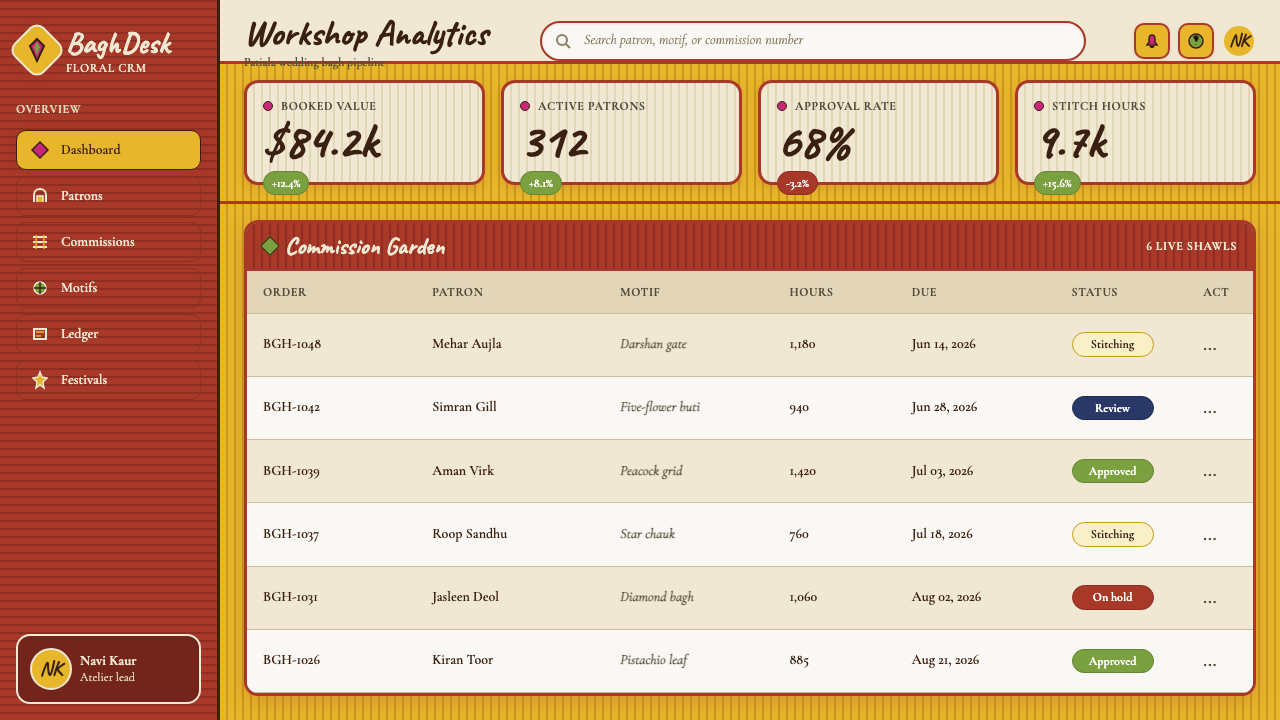Image resolution: width=1280 pixels, height=720 pixels.
Task: Open the NK avatar in the top bar
Action: coord(1239,41)
